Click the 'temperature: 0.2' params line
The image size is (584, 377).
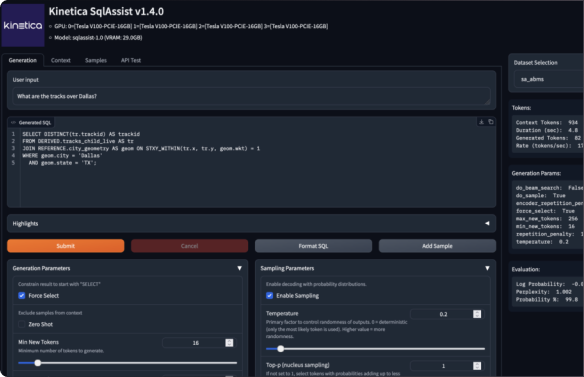click(542, 242)
